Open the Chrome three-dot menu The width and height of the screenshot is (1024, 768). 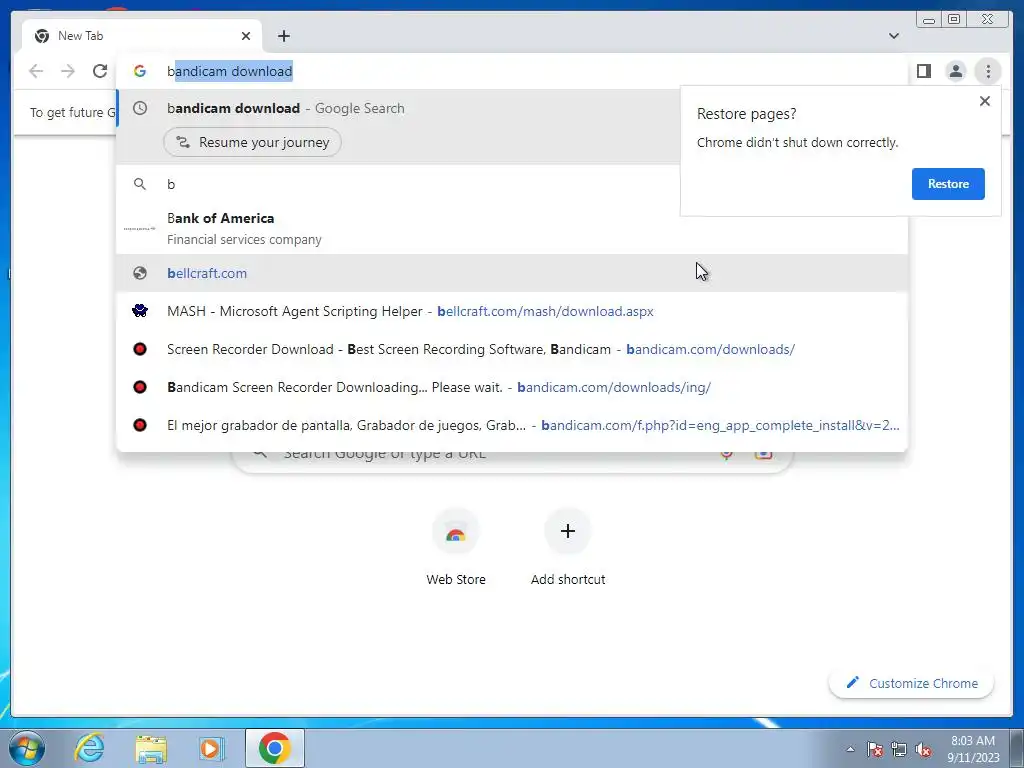click(x=988, y=71)
